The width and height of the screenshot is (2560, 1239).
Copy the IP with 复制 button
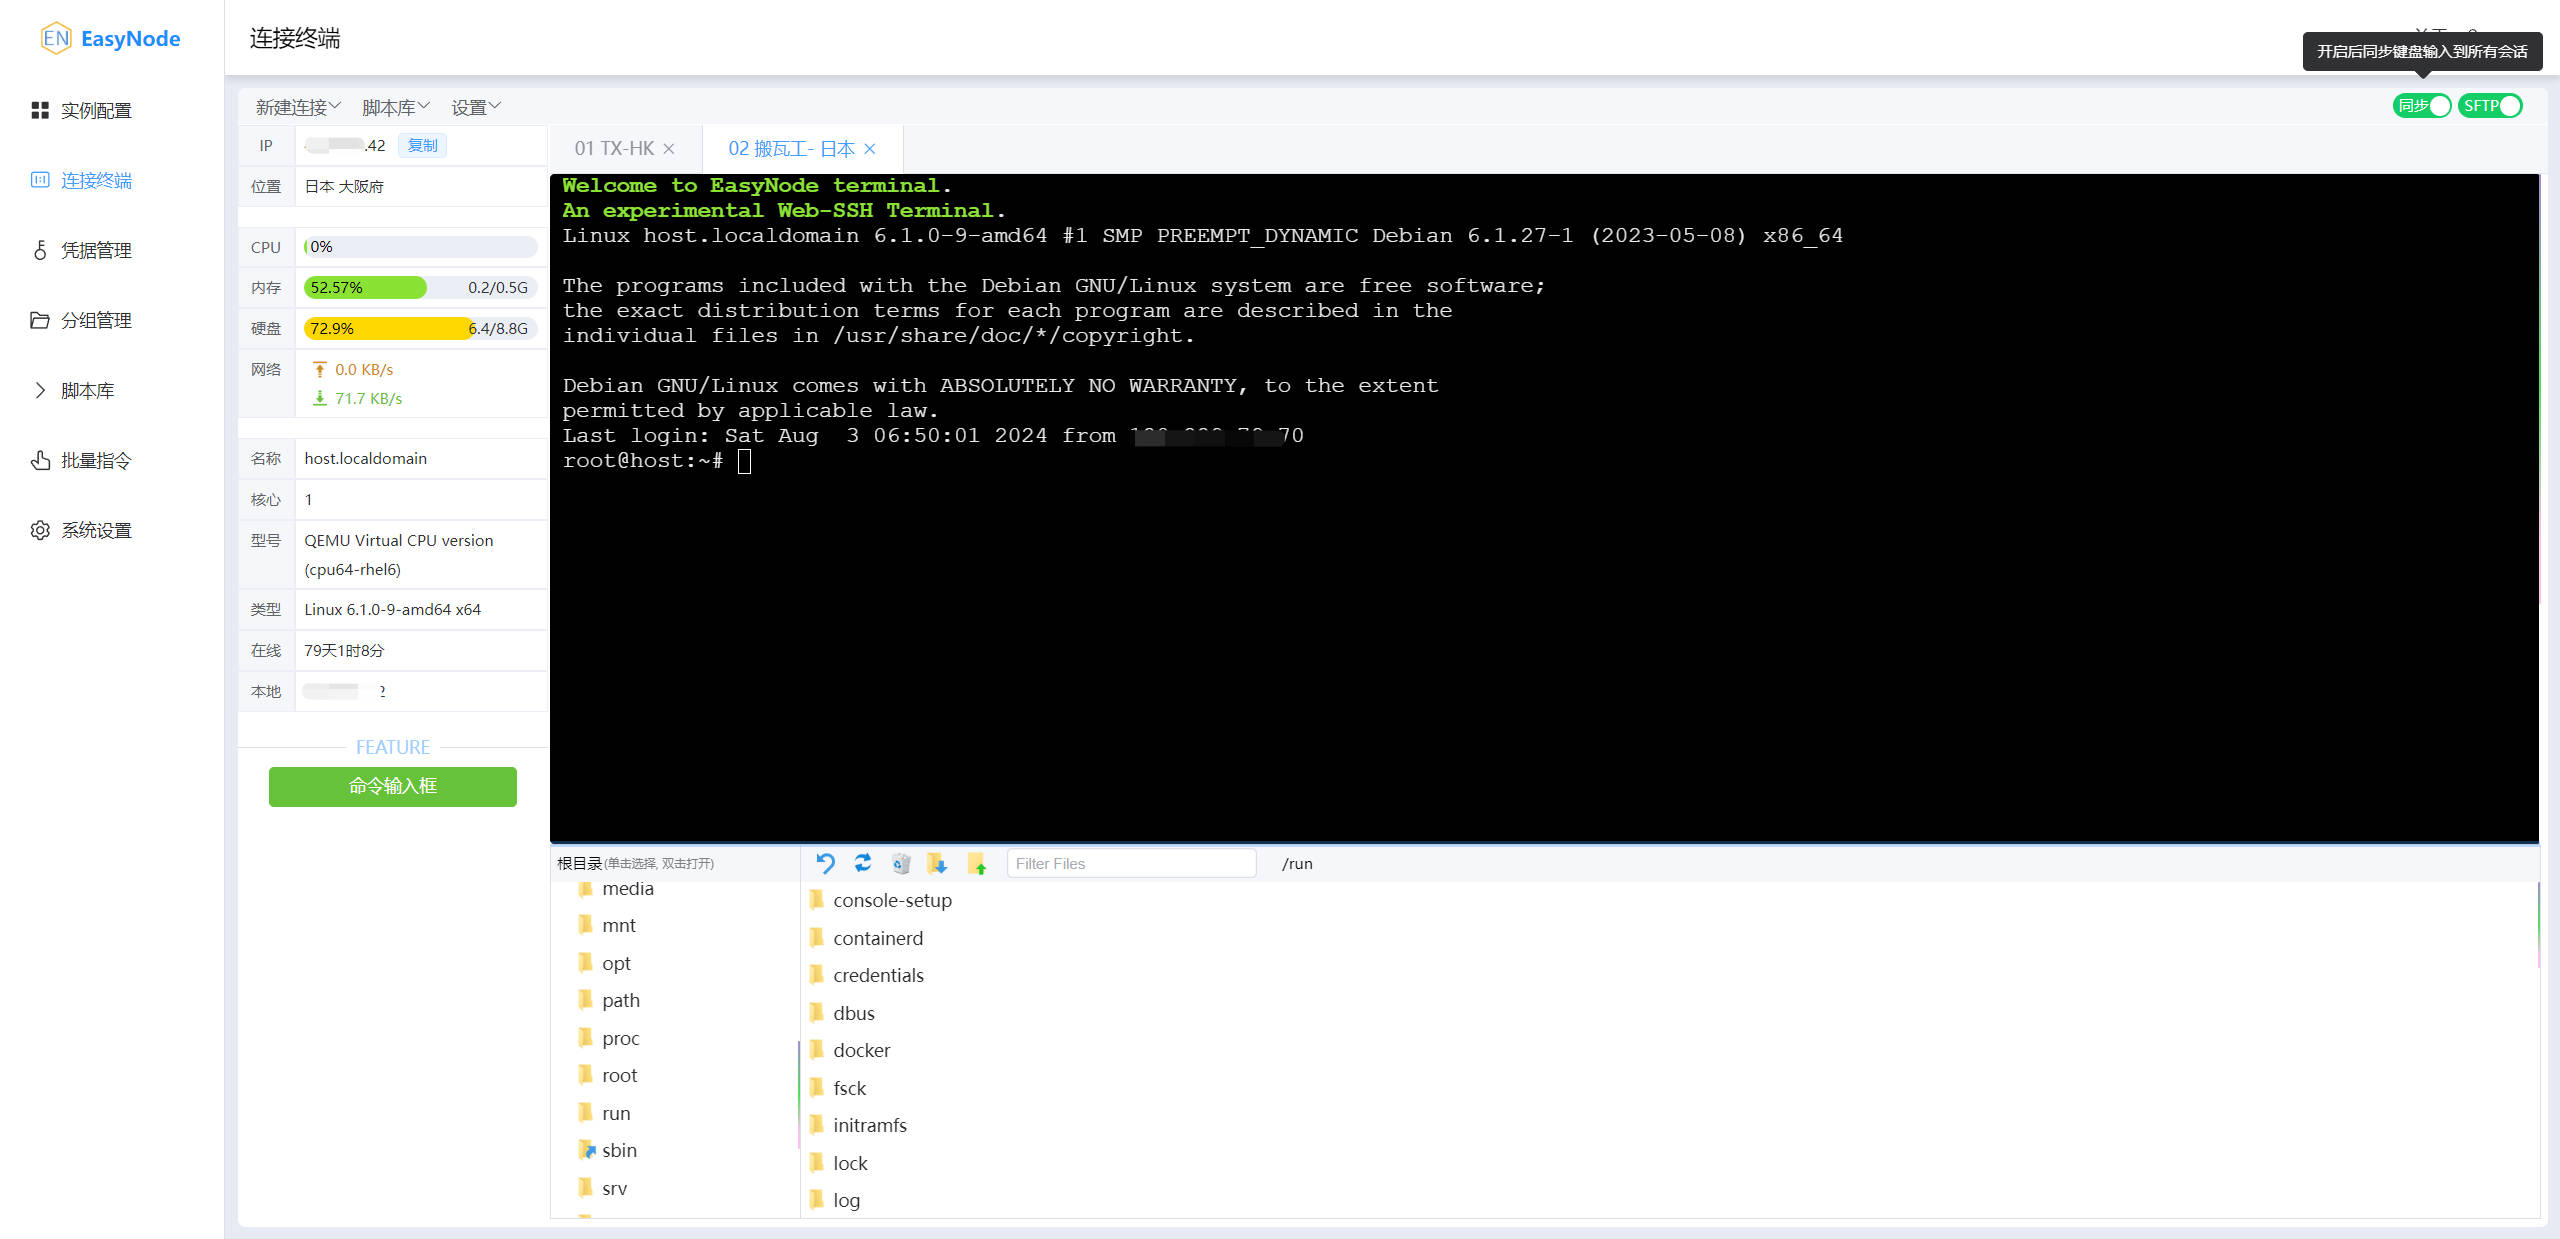point(422,145)
